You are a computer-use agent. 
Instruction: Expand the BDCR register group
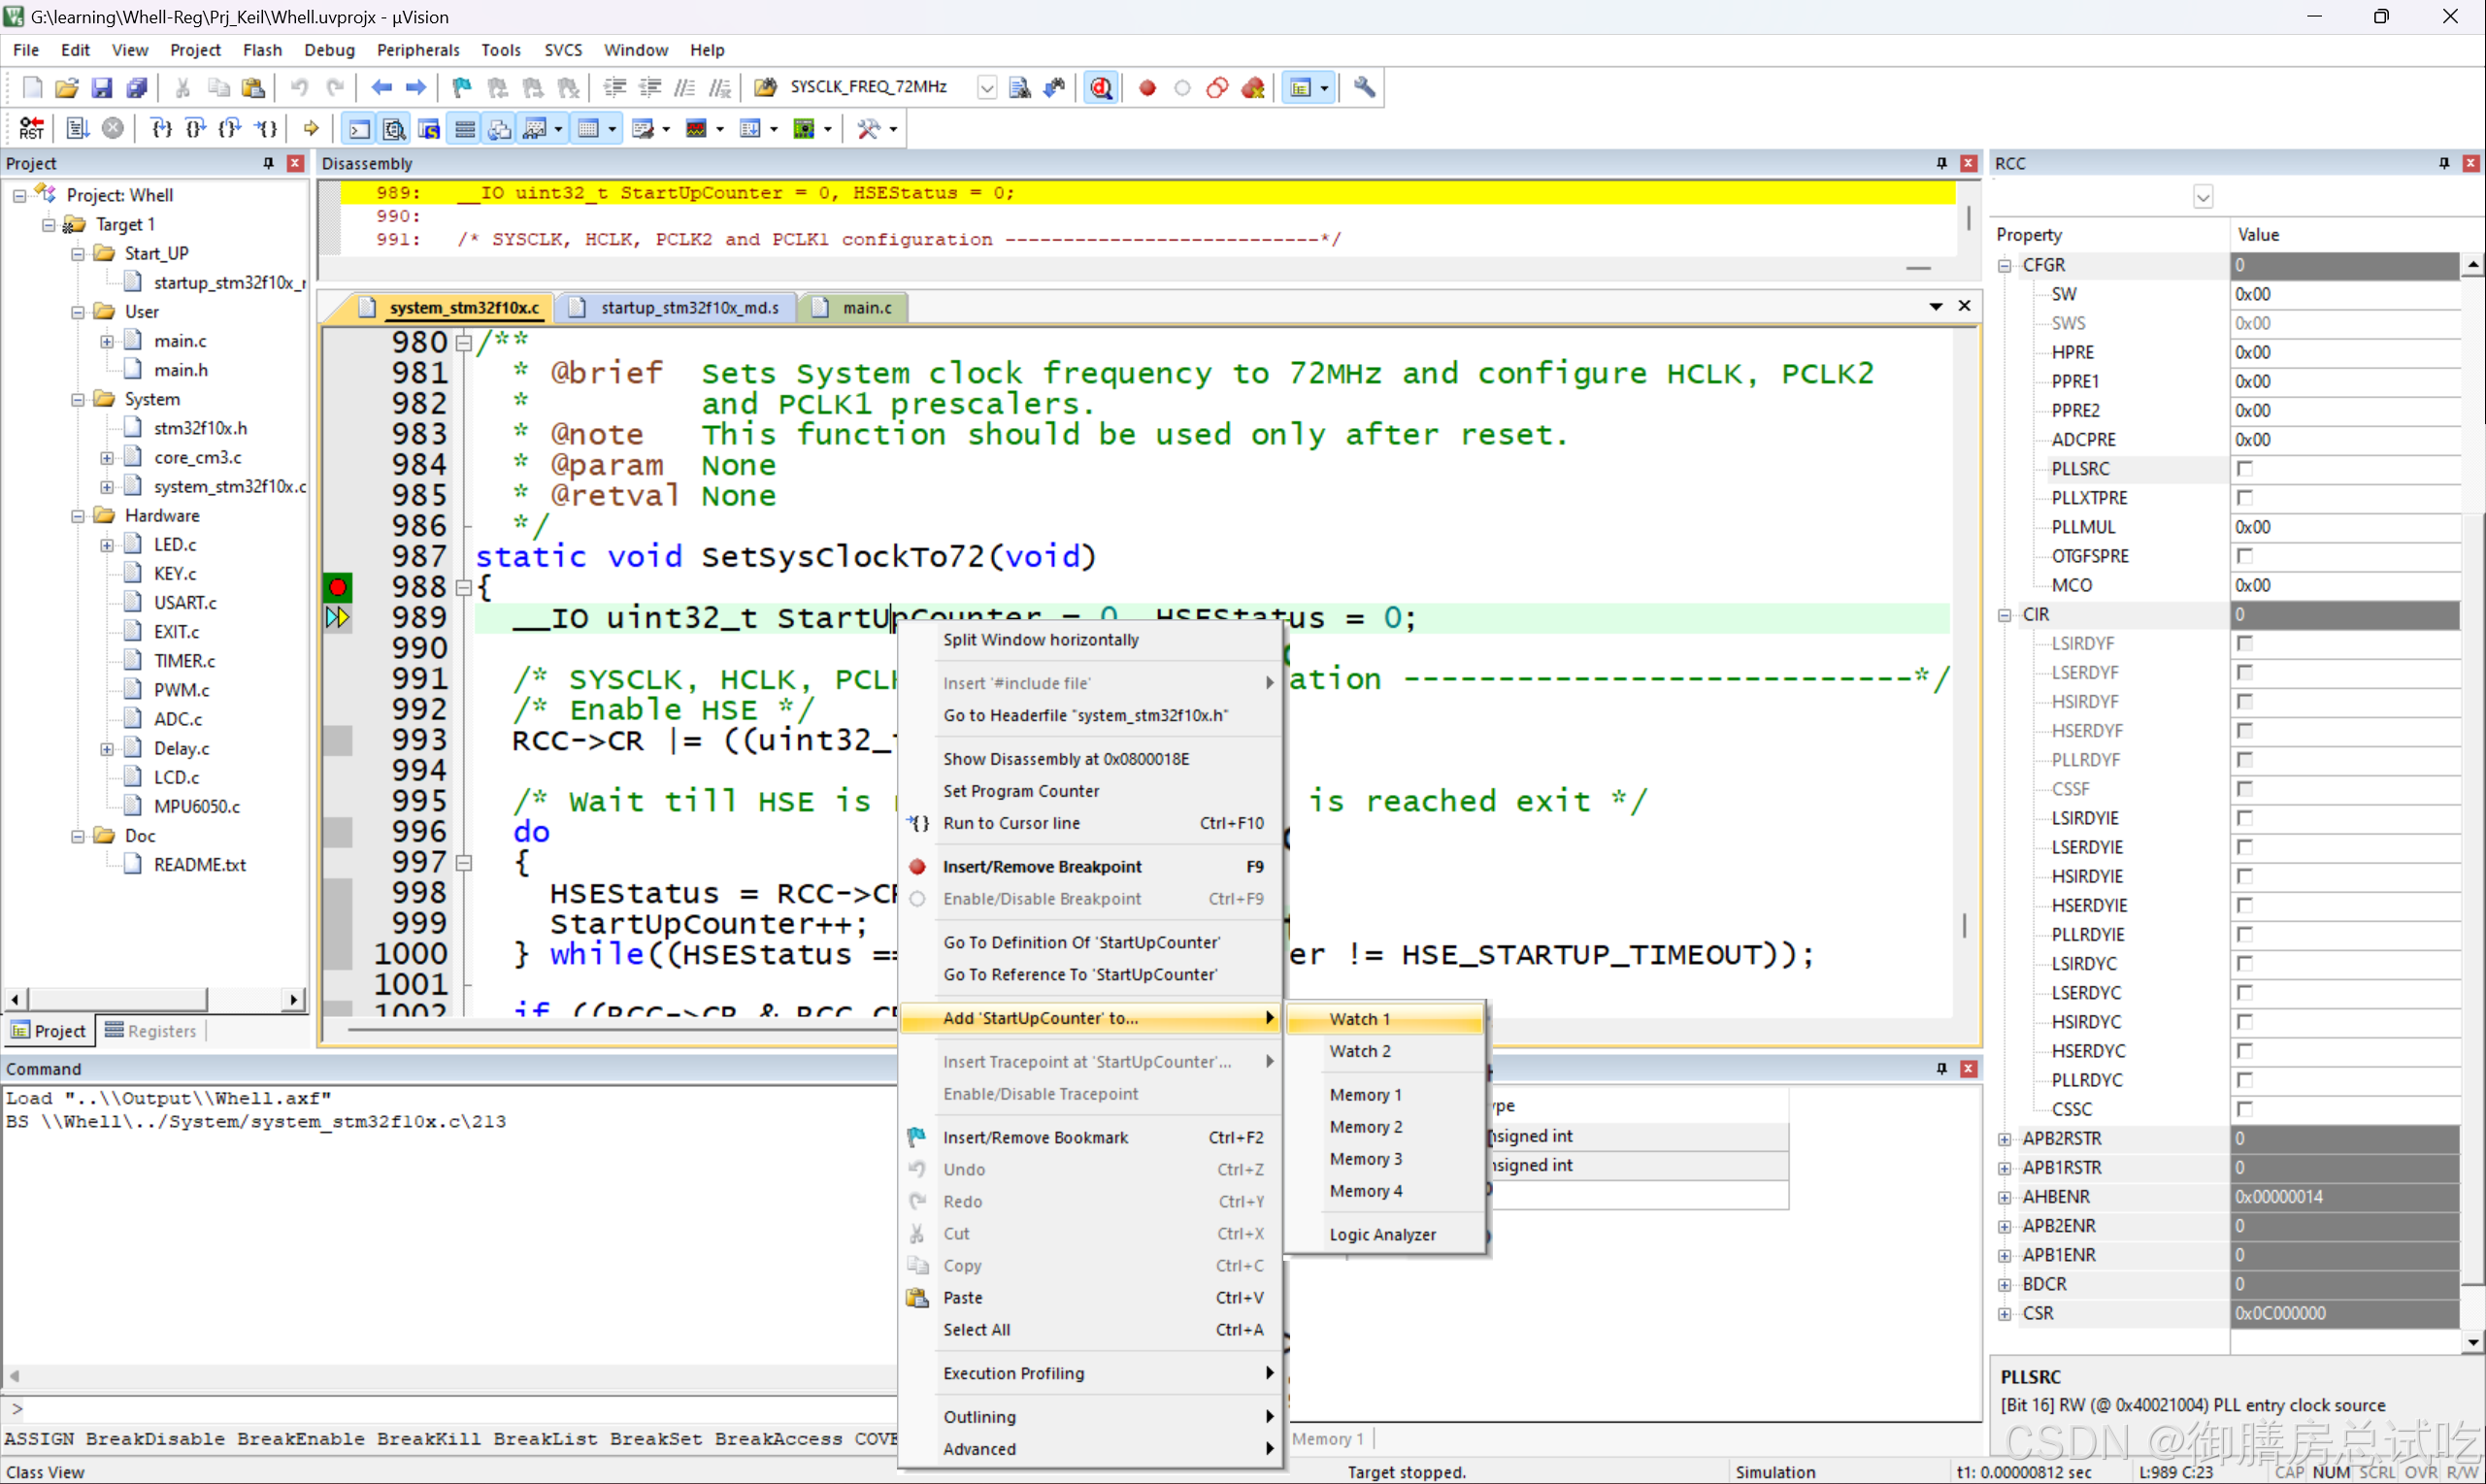click(2005, 1283)
